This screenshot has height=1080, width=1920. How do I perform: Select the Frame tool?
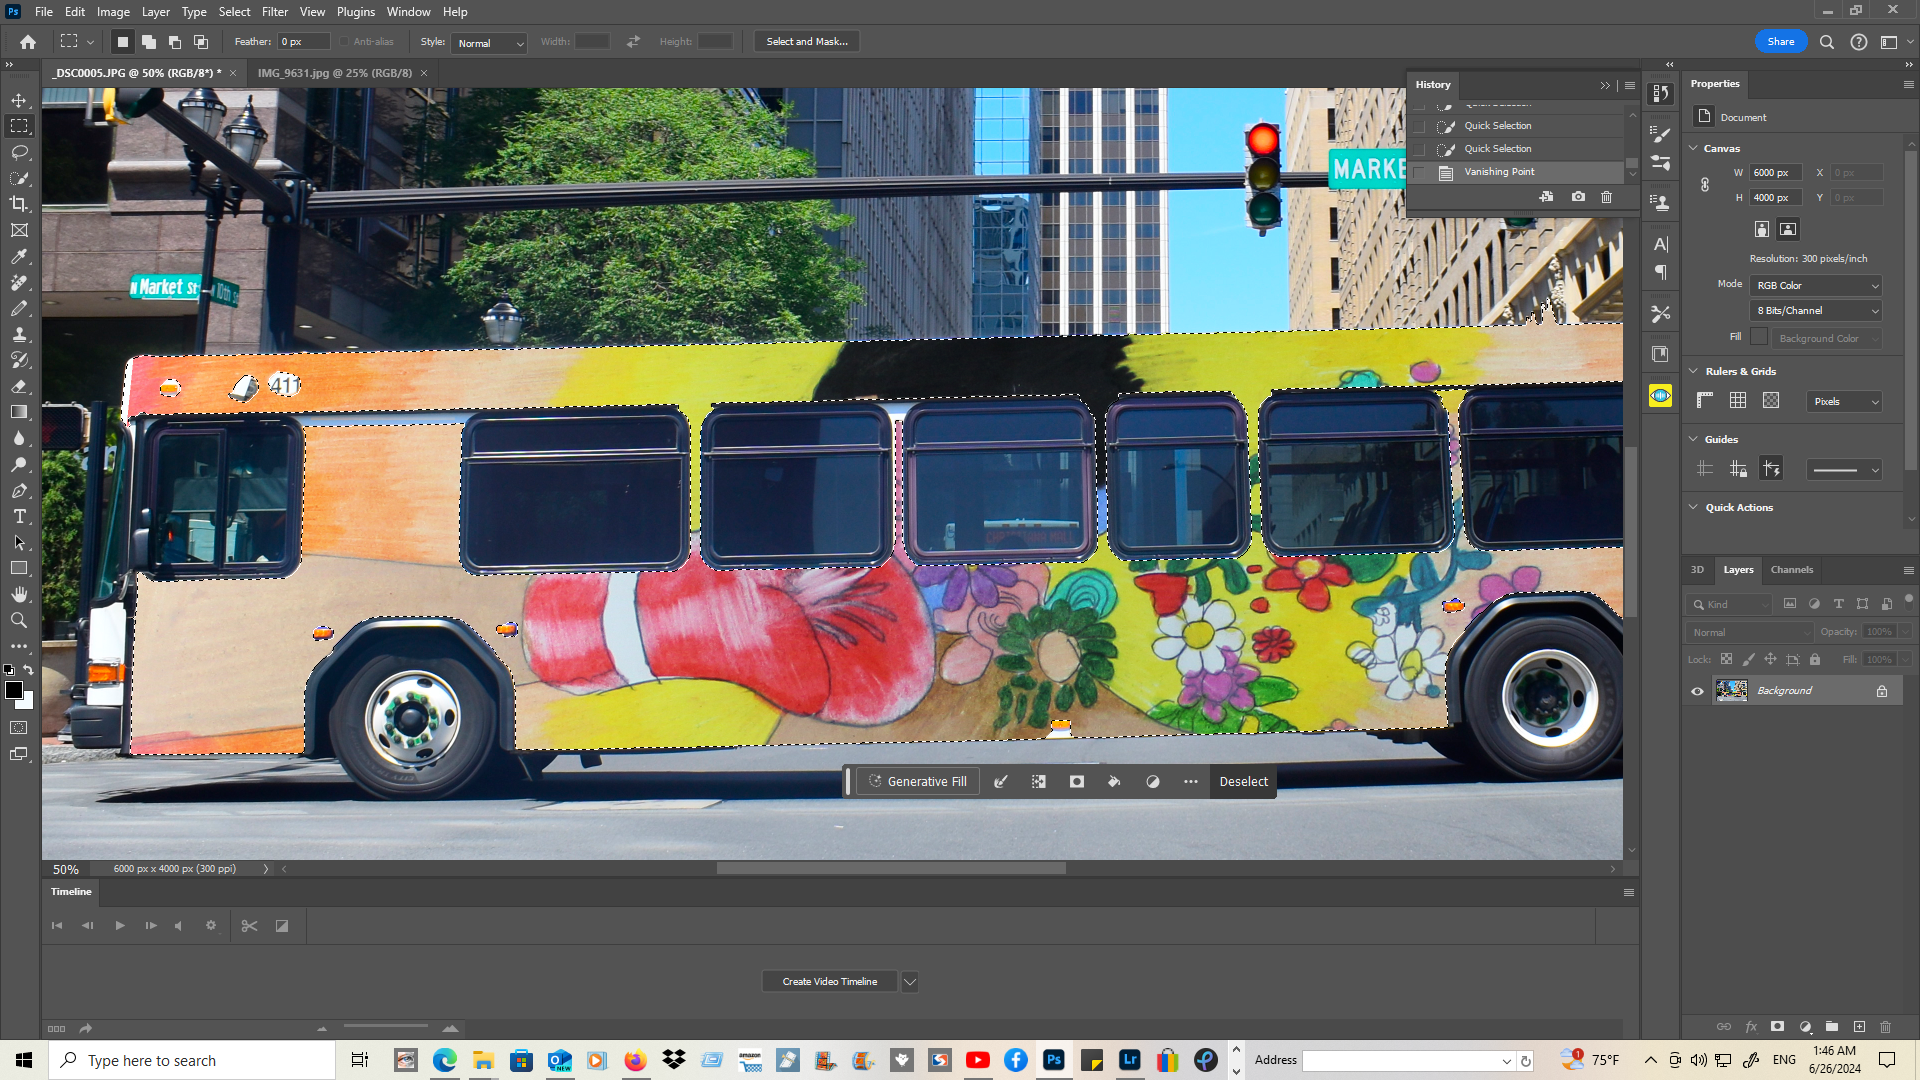[19, 230]
